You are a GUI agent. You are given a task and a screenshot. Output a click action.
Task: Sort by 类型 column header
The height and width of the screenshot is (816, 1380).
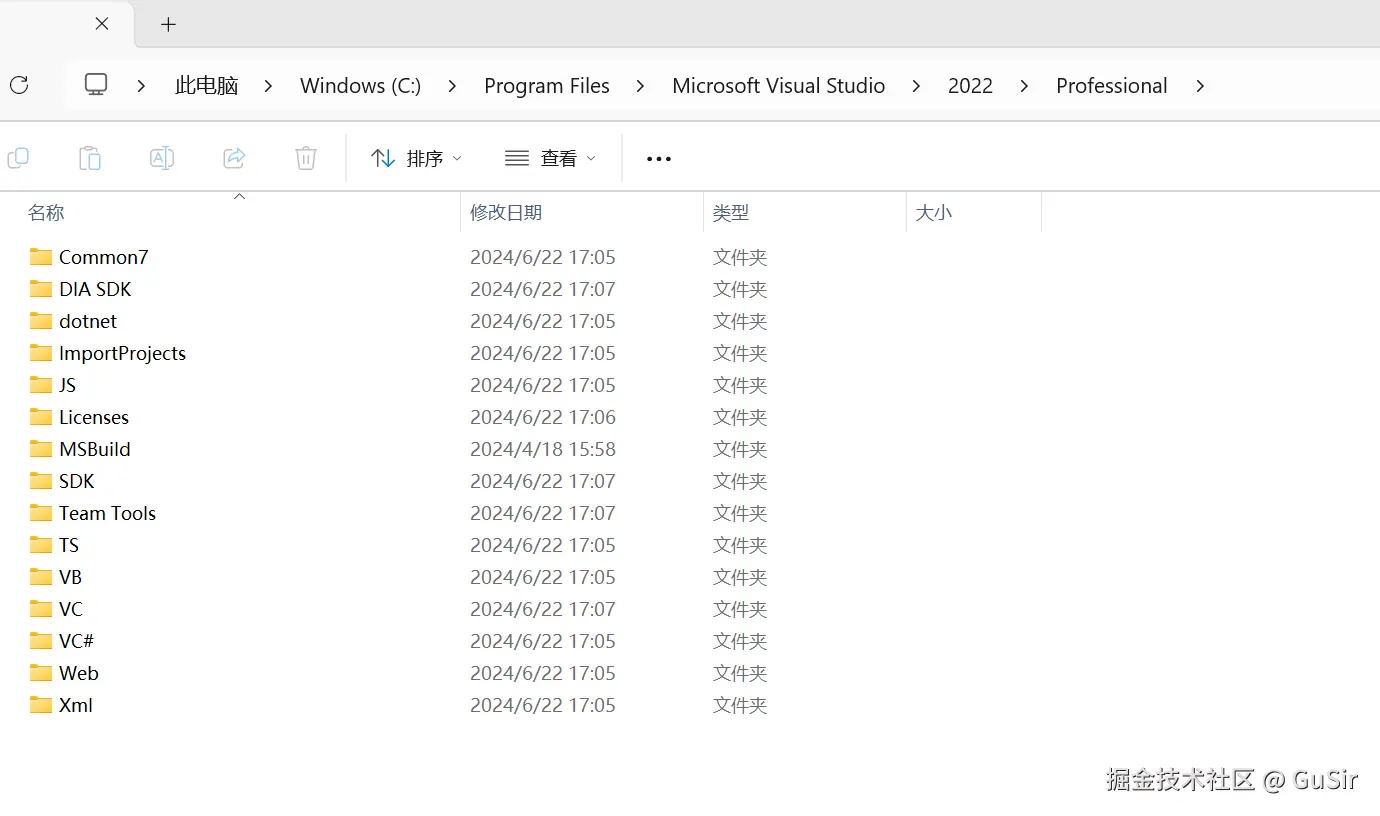tap(731, 212)
